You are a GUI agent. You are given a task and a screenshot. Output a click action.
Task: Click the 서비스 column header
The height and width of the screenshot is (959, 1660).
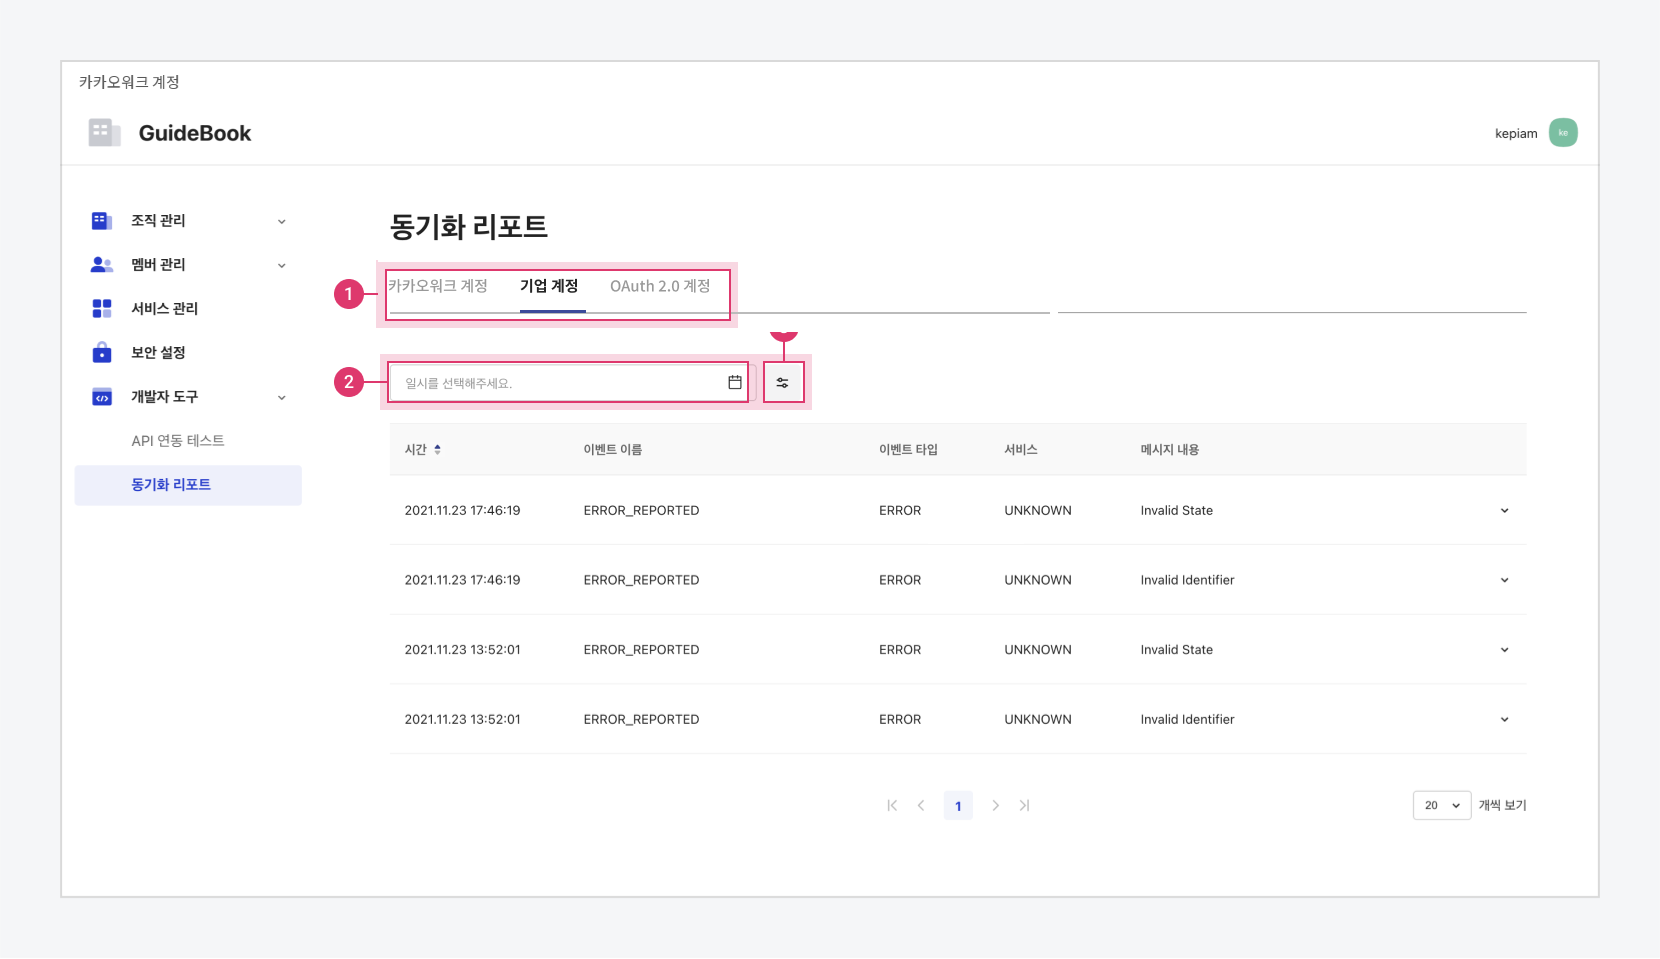(1021, 450)
